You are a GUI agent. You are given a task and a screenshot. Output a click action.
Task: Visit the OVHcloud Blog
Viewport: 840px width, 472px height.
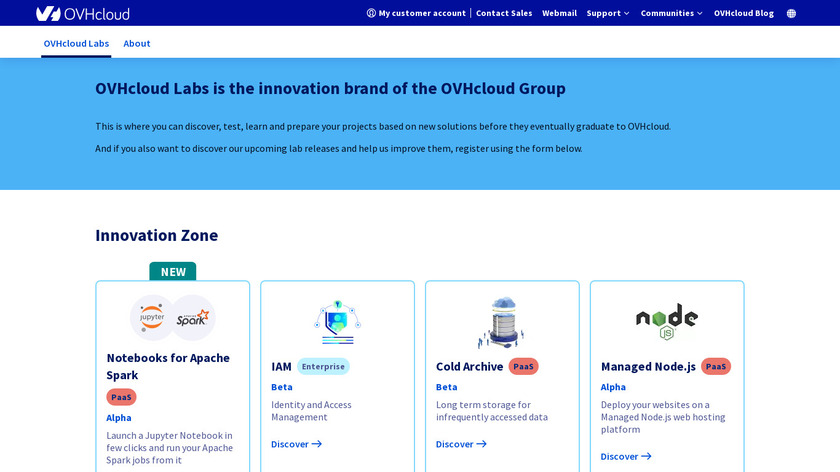point(744,13)
